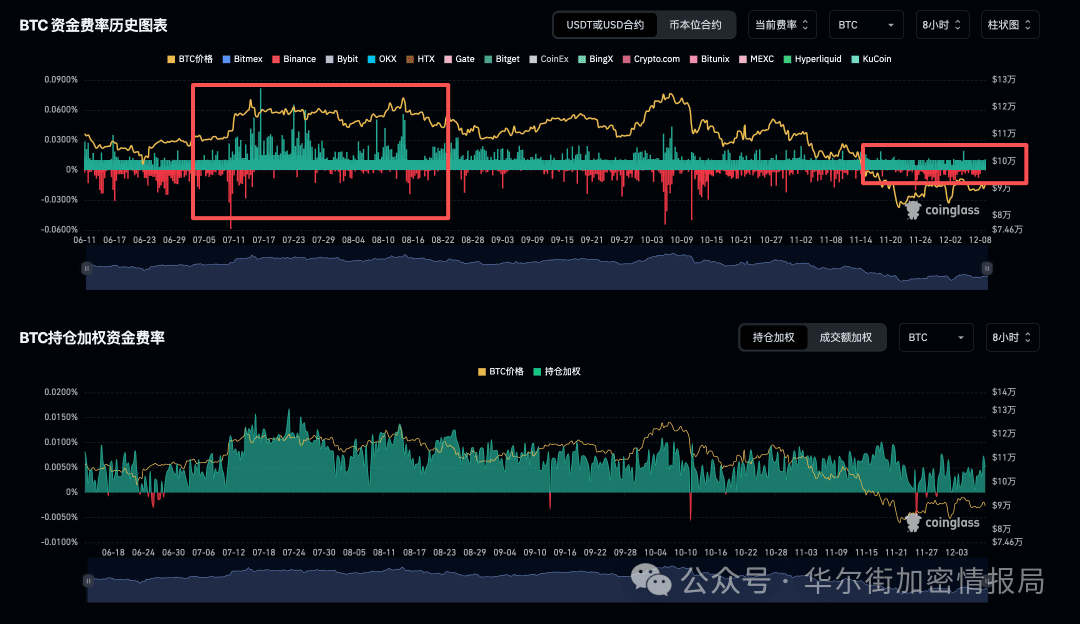The width and height of the screenshot is (1080, 624).
Task: Toggle MEXC legend series
Action: click(x=756, y=59)
